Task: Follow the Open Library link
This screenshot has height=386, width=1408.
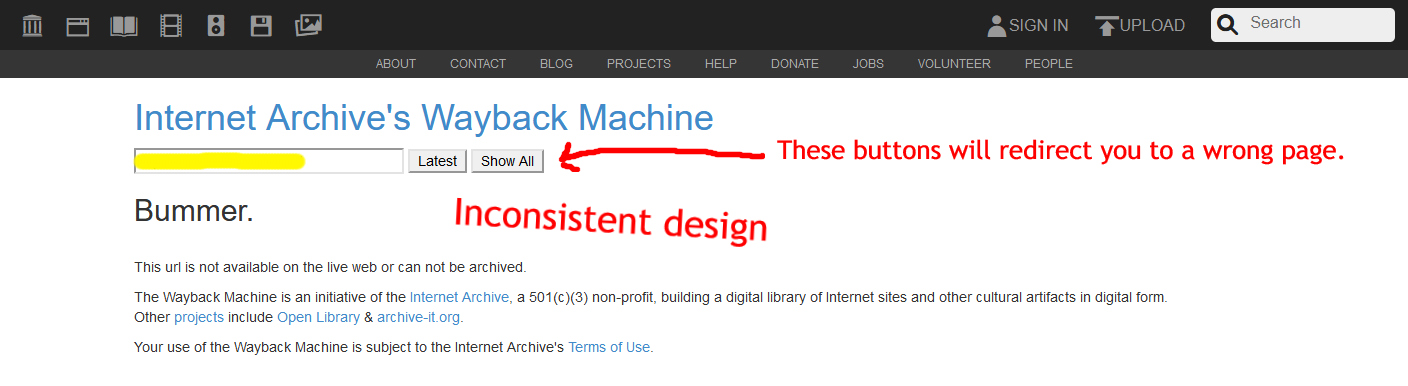Action: [x=318, y=318]
